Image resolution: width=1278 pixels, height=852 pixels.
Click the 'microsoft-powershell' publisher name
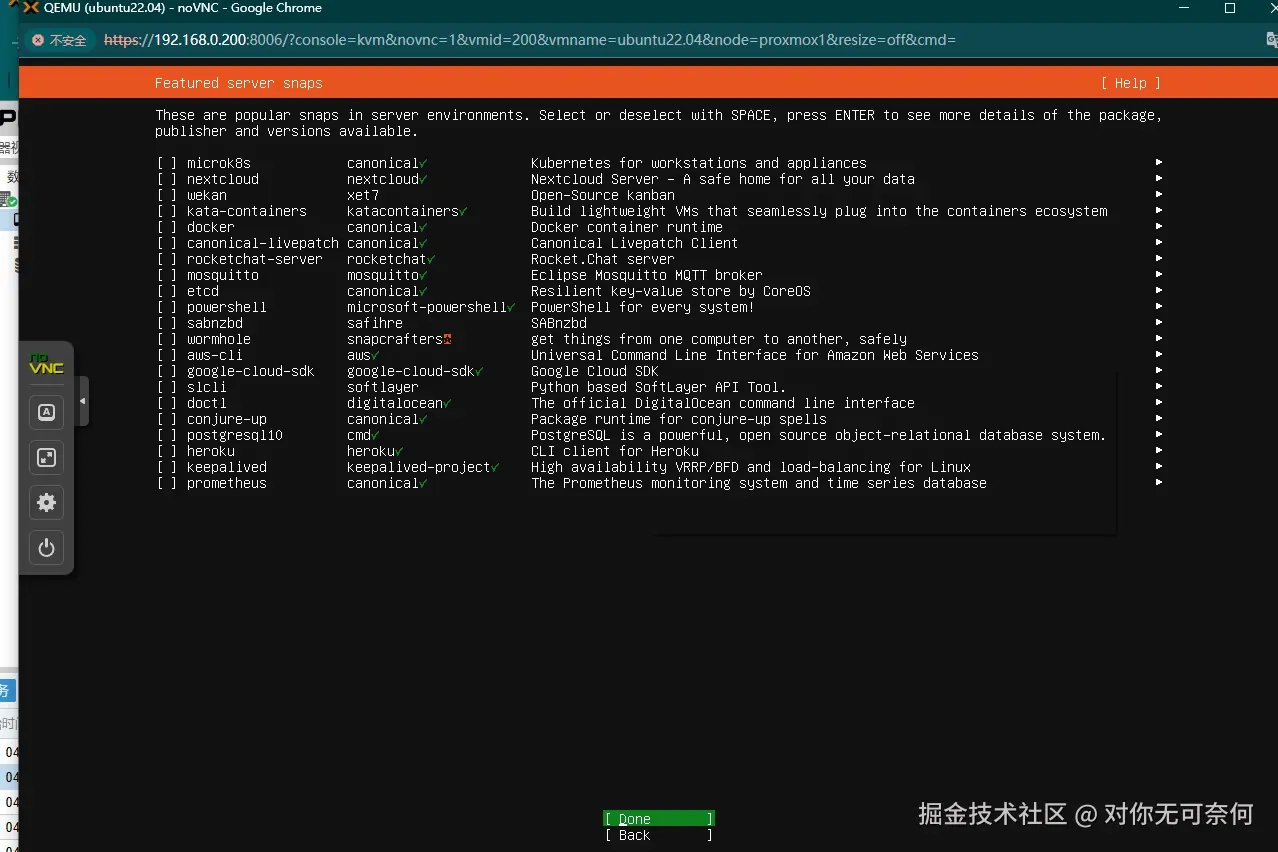[427, 307]
